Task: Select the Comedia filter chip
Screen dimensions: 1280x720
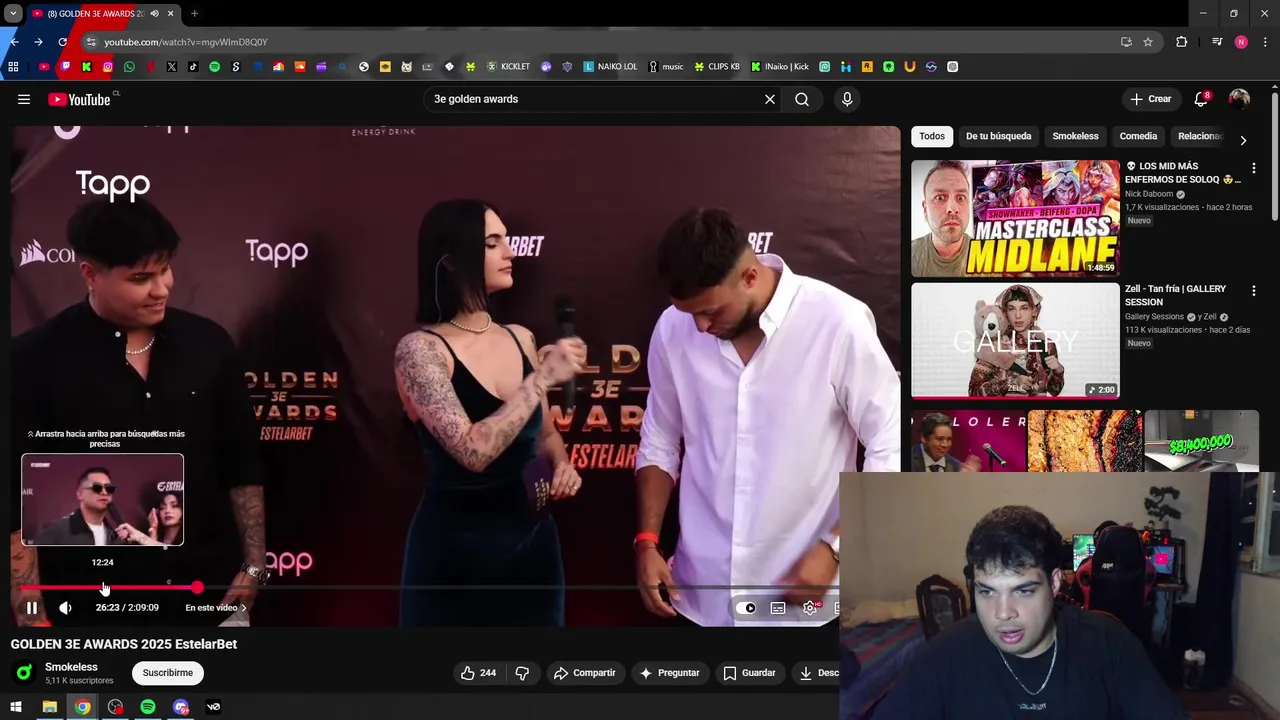Action: (x=1138, y=136)
